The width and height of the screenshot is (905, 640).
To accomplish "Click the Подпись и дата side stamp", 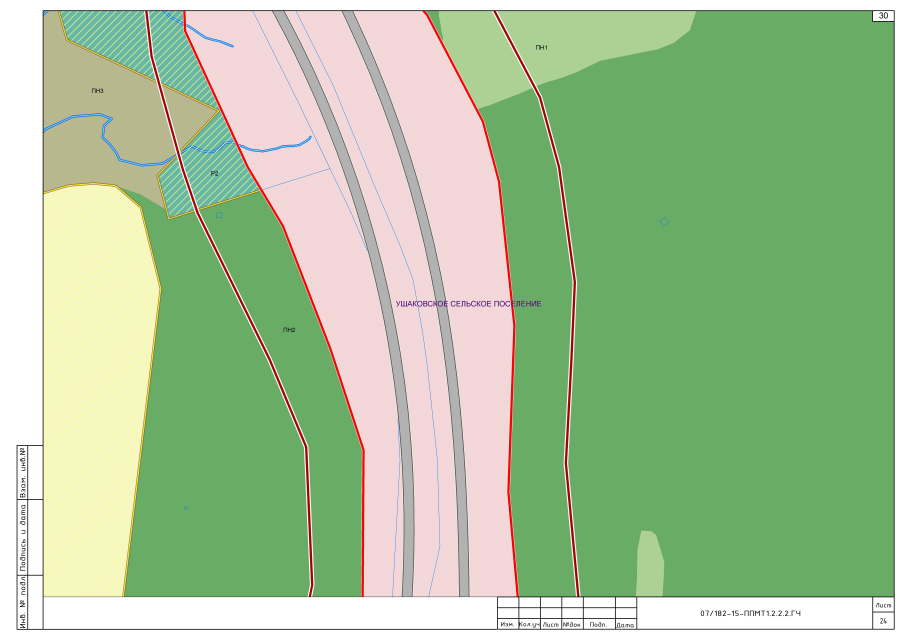I will click(x=23, y=537).
